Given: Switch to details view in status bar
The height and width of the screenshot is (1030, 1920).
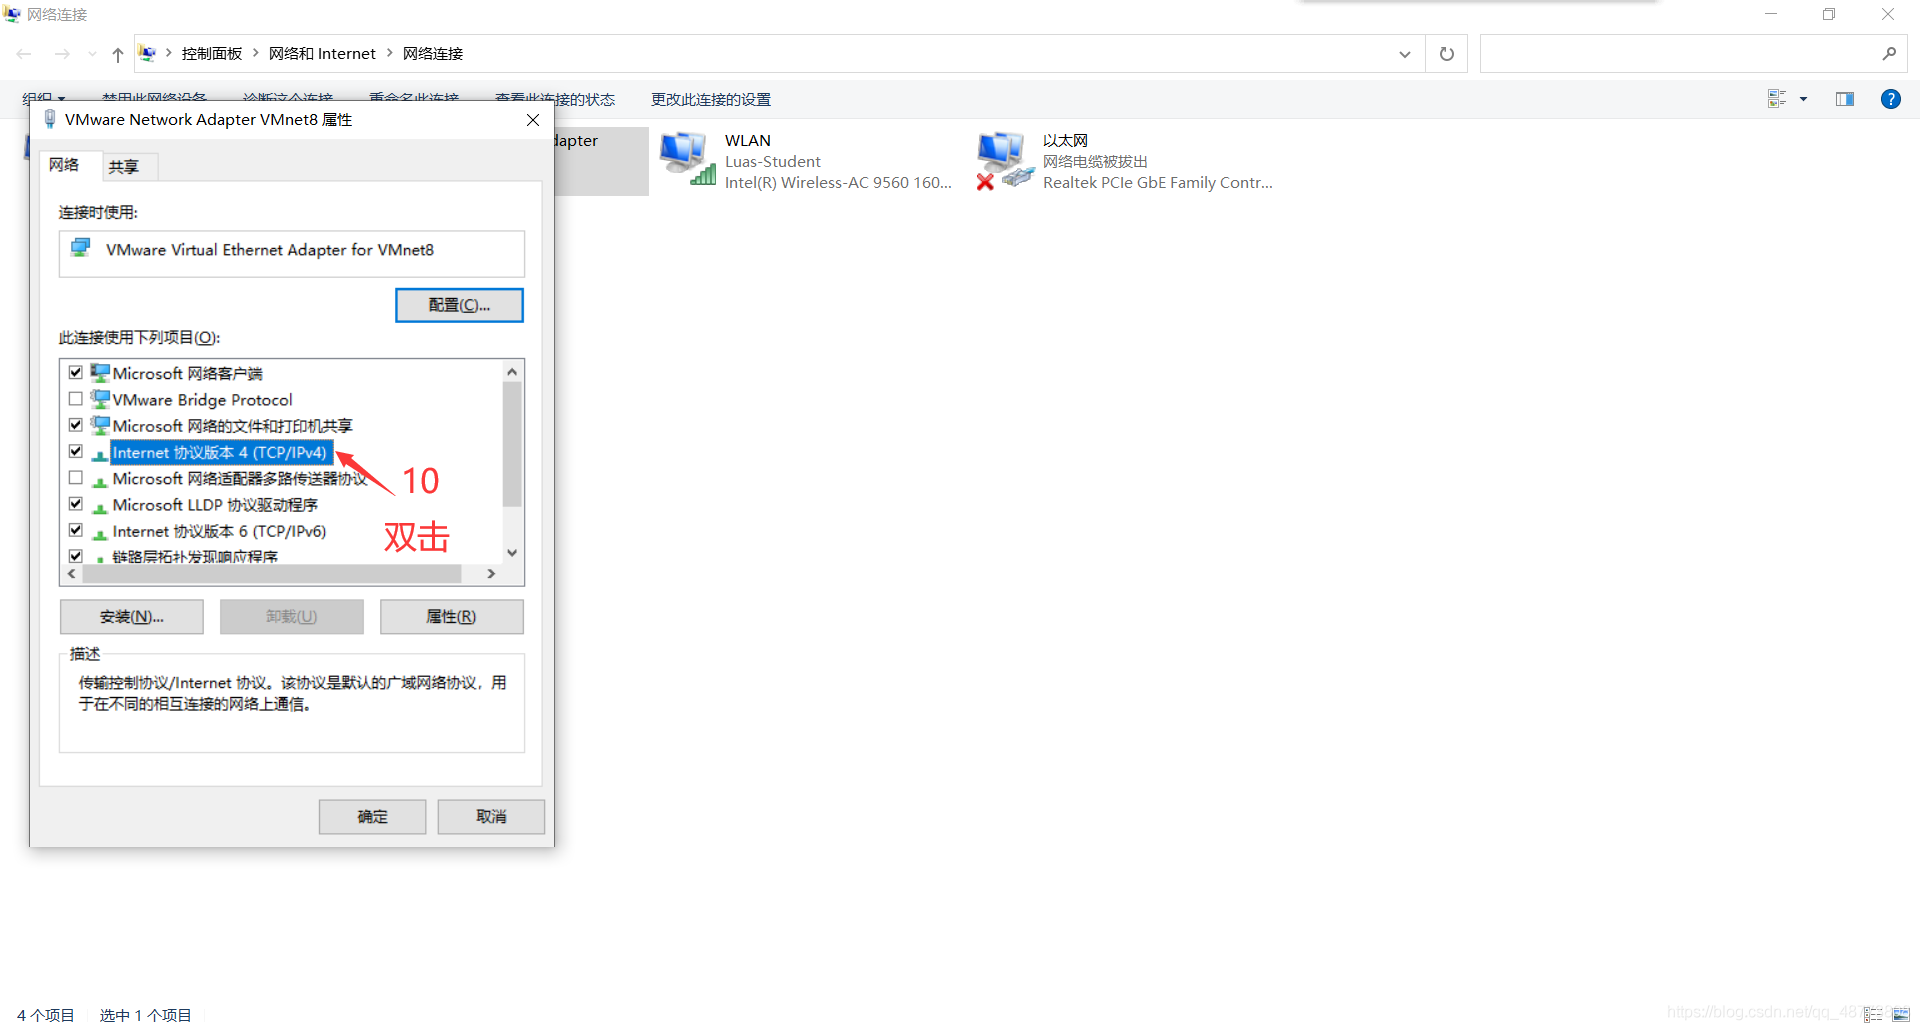Looking at the screenshot, I should 1873,1014.
